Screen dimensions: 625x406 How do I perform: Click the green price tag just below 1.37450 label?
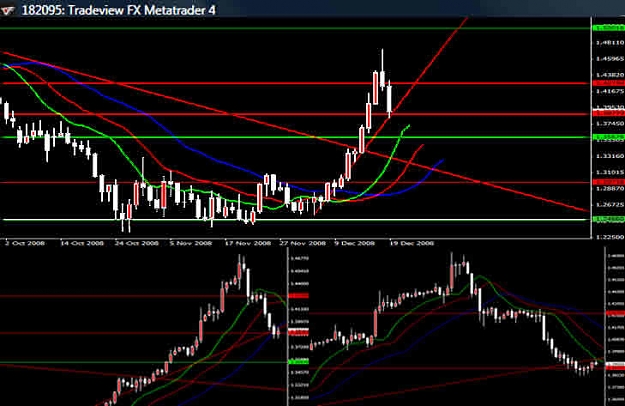[609, 137]
